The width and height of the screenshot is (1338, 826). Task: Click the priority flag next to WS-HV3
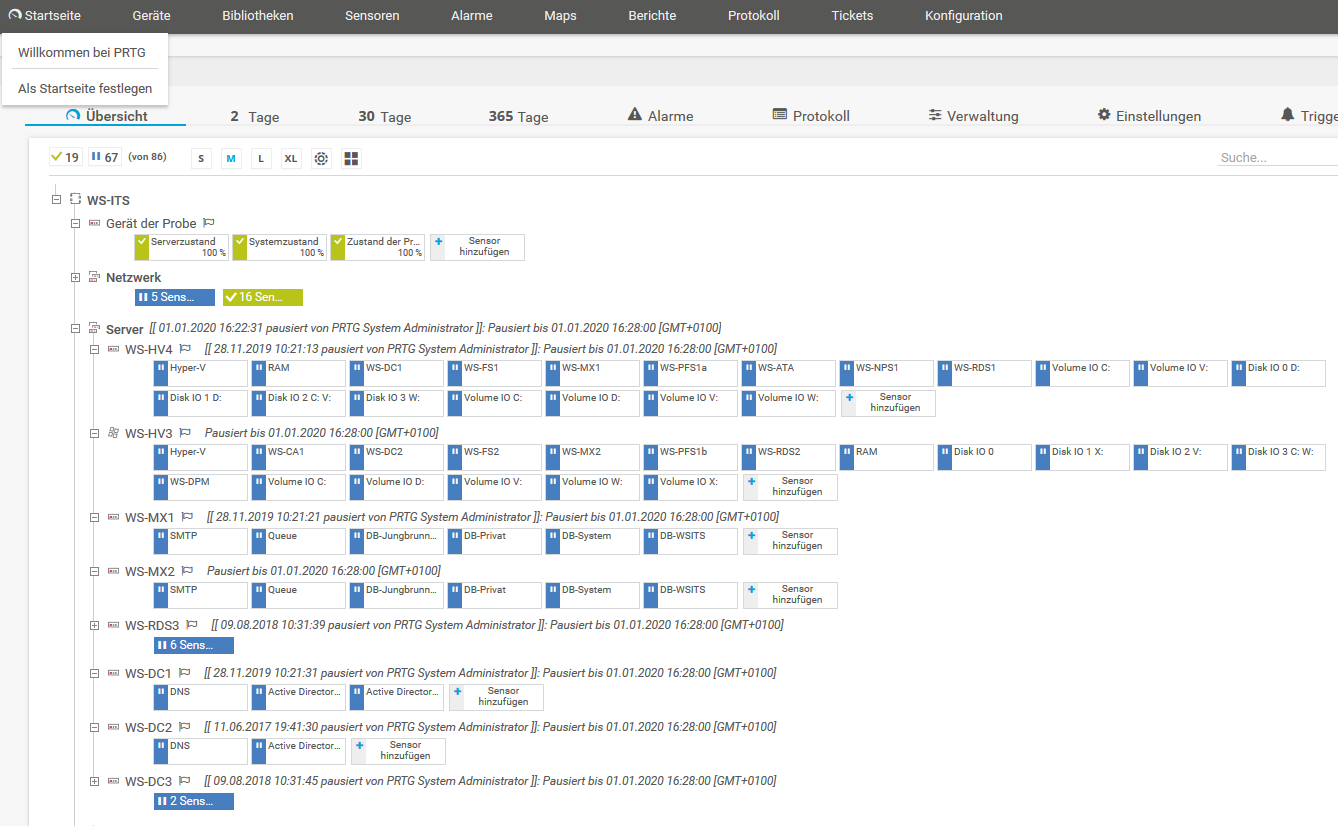point(185,433)
